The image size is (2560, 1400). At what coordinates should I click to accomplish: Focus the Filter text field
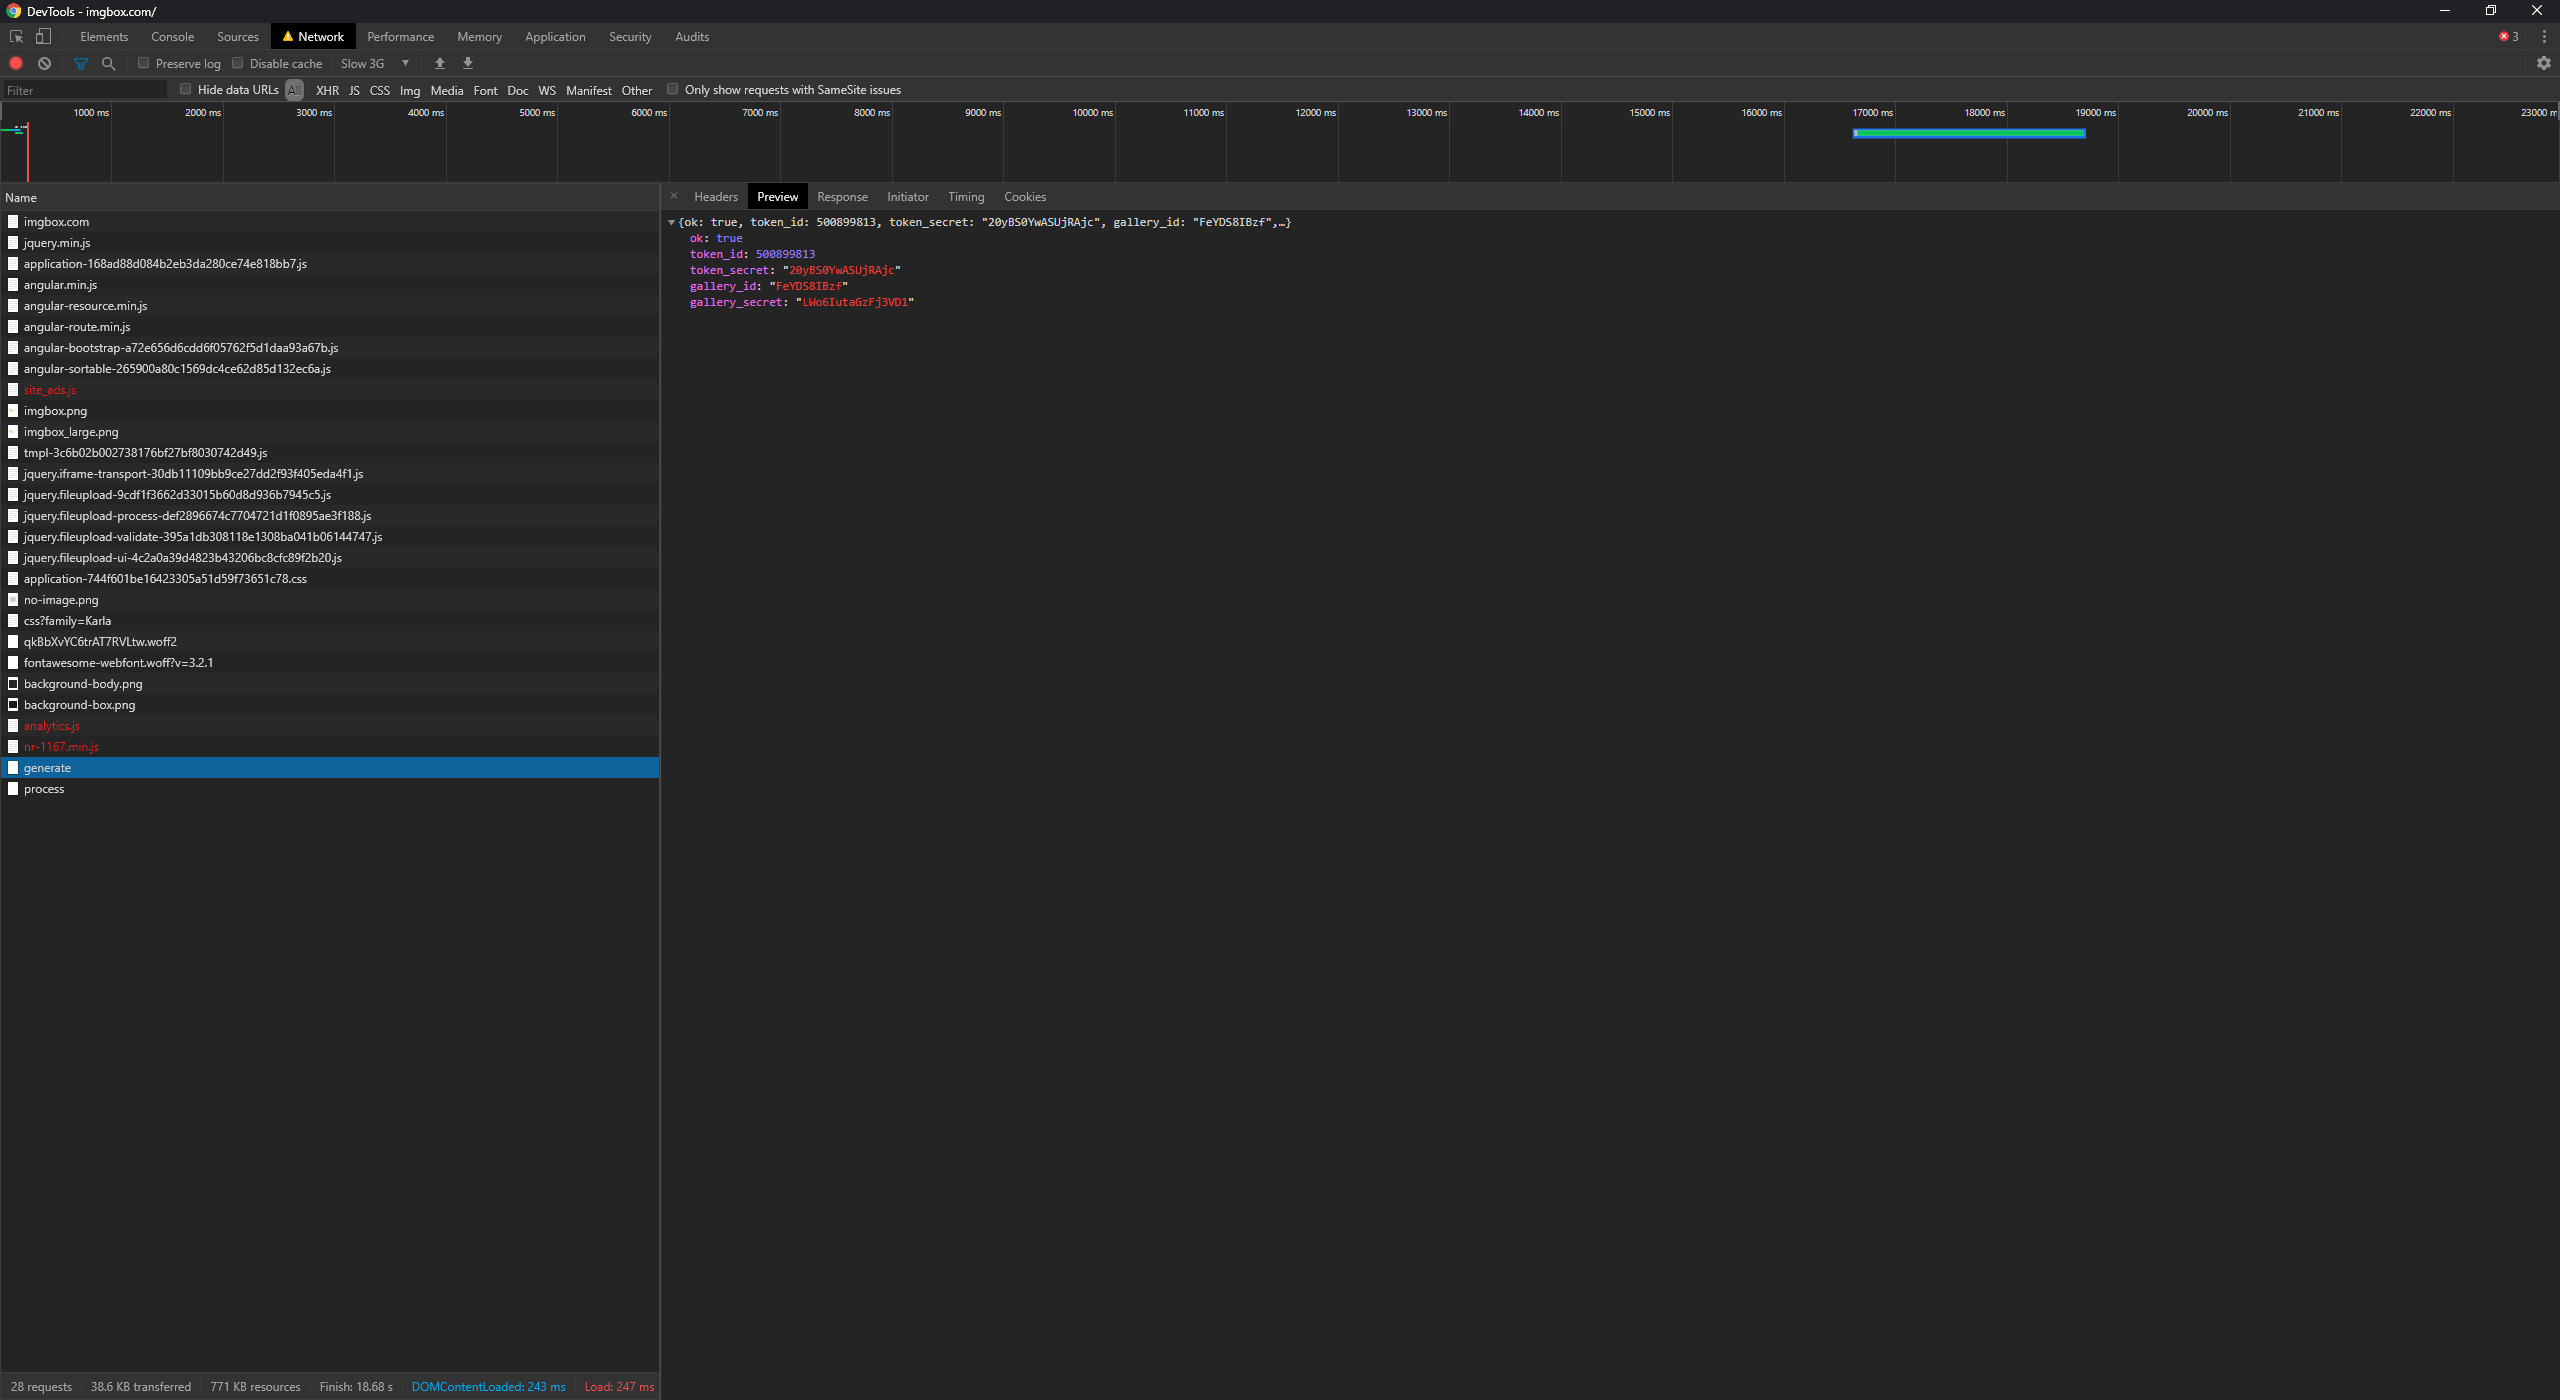click(85, 90)
